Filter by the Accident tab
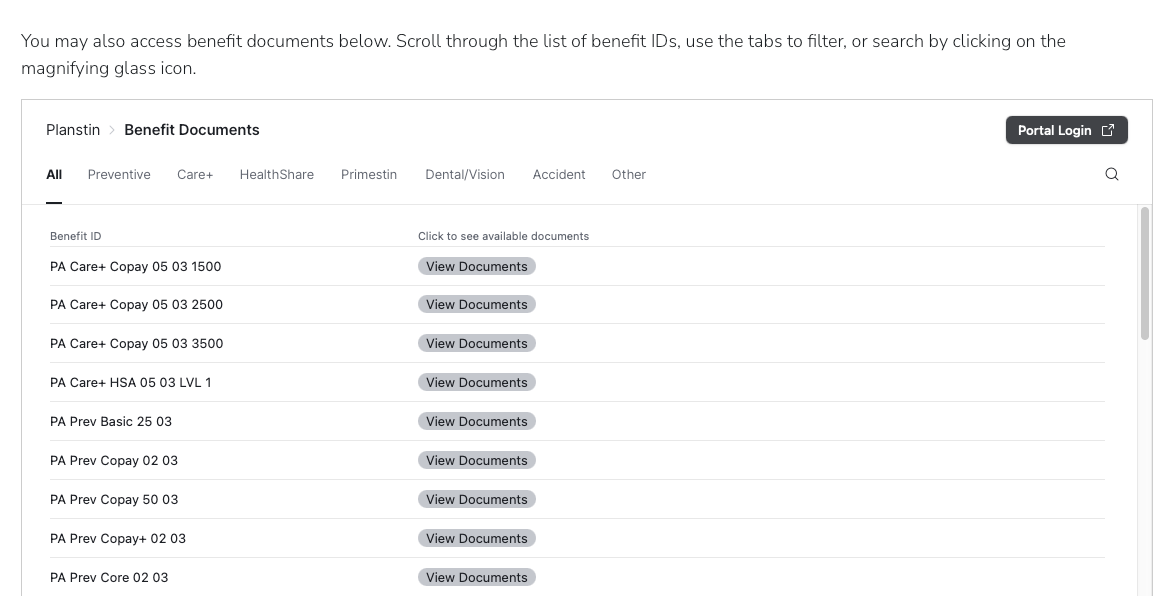This screenshot has height=596, width=1158. click(x=559, y=174)
